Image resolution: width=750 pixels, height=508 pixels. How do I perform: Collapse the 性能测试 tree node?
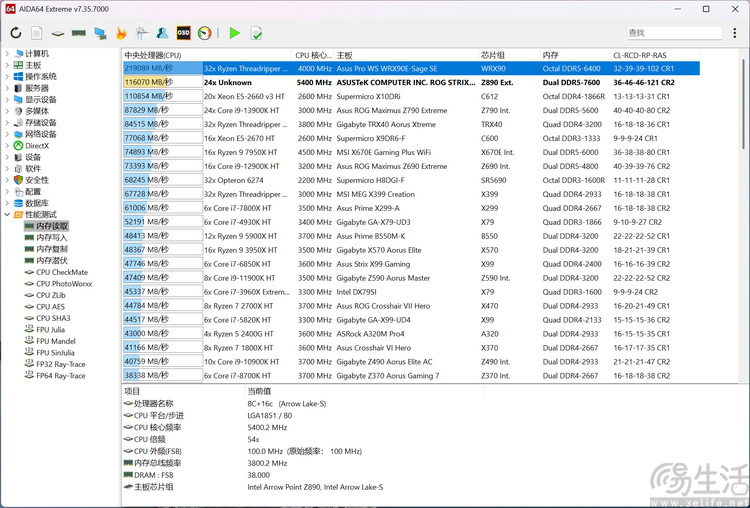click(7, 214)
